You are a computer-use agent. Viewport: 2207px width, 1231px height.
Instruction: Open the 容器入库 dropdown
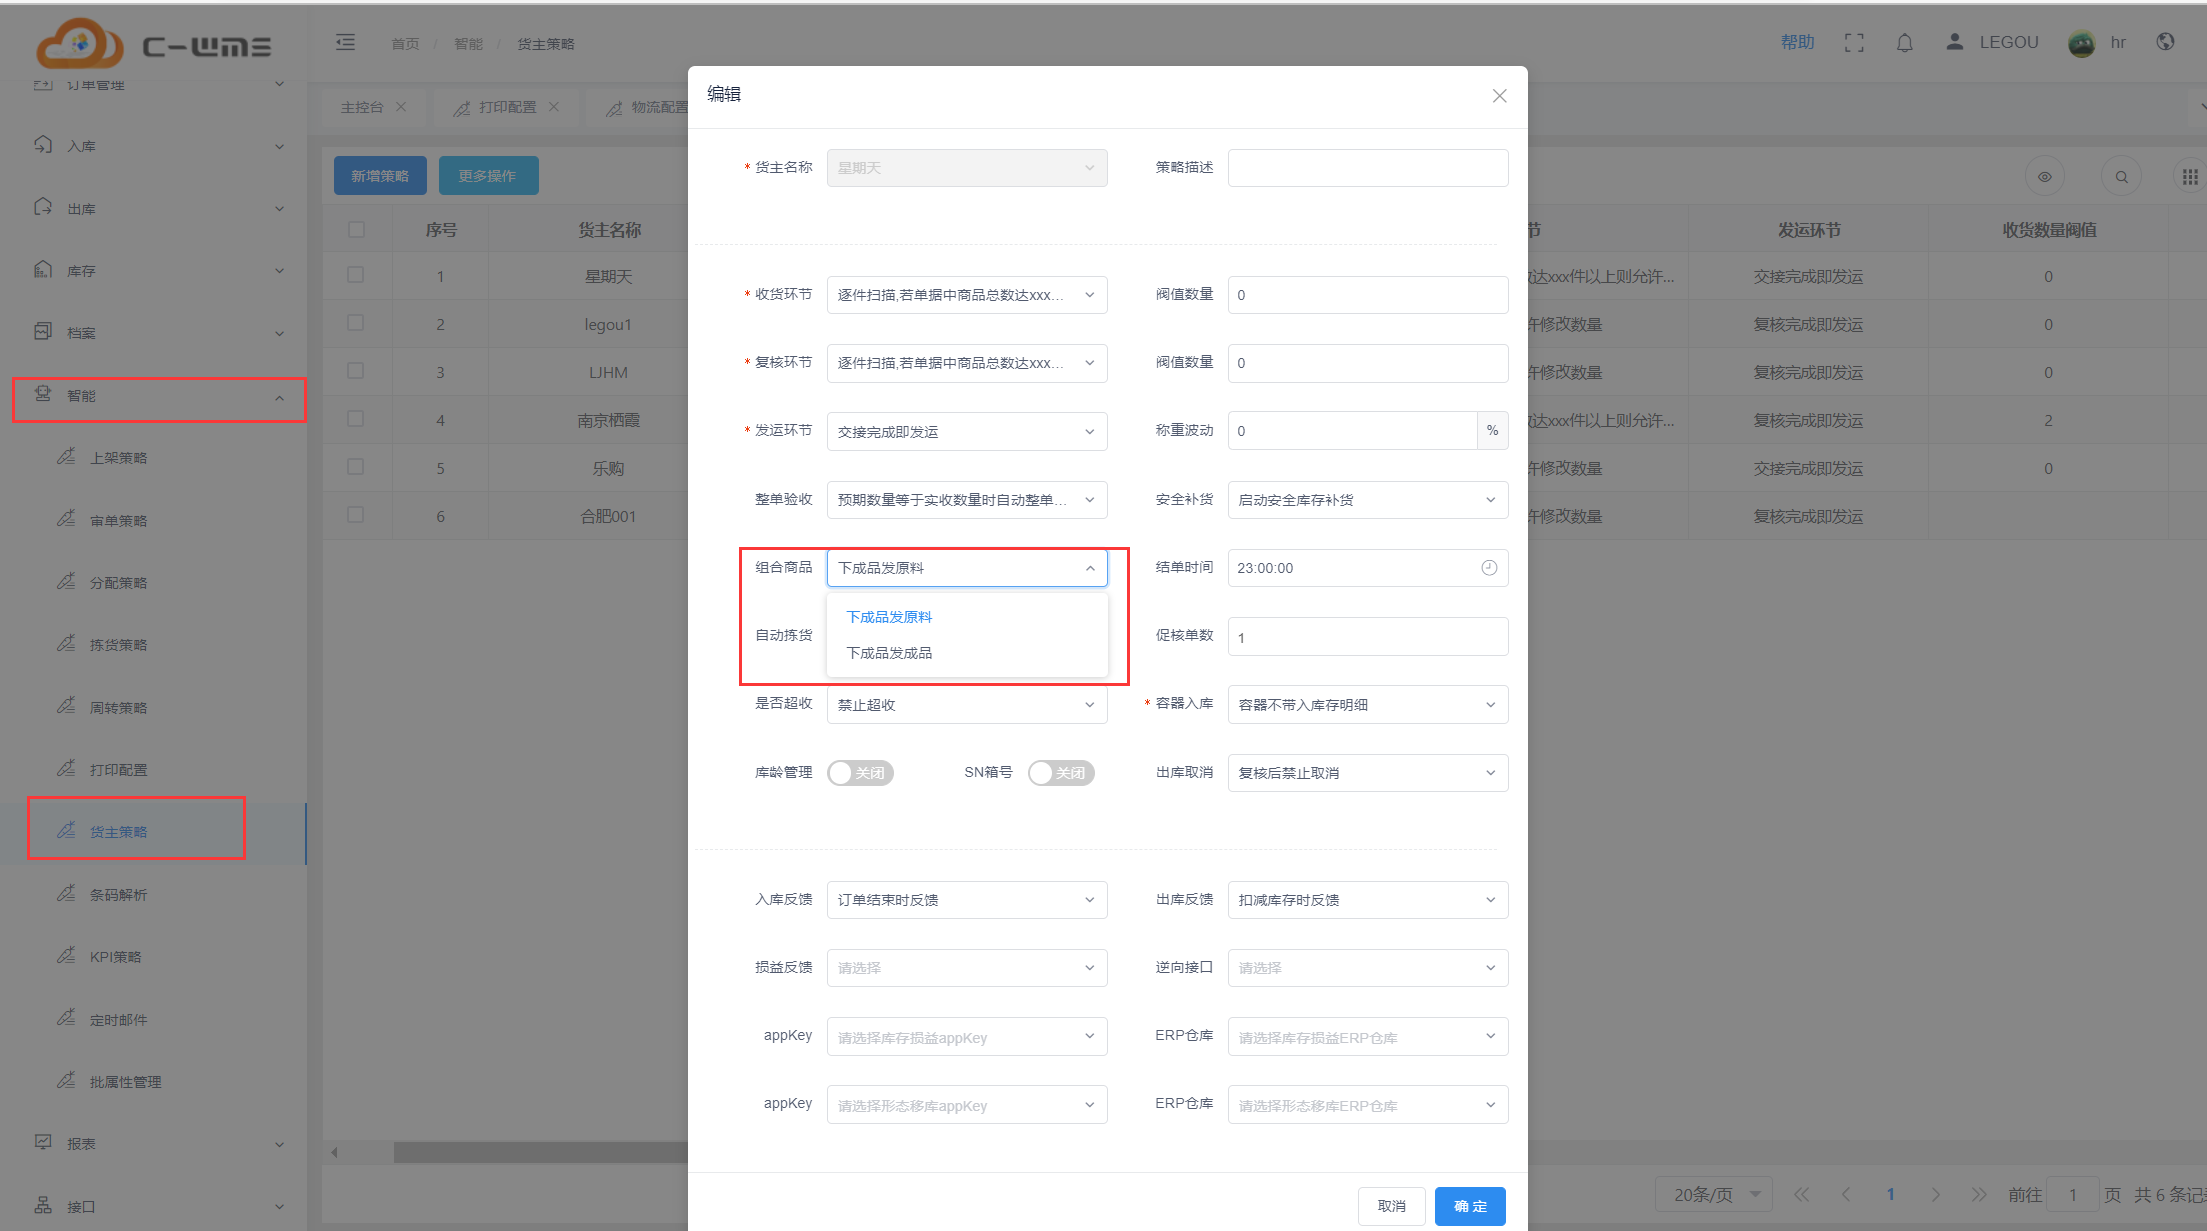pyautogui.click(x=1368, y=704)
